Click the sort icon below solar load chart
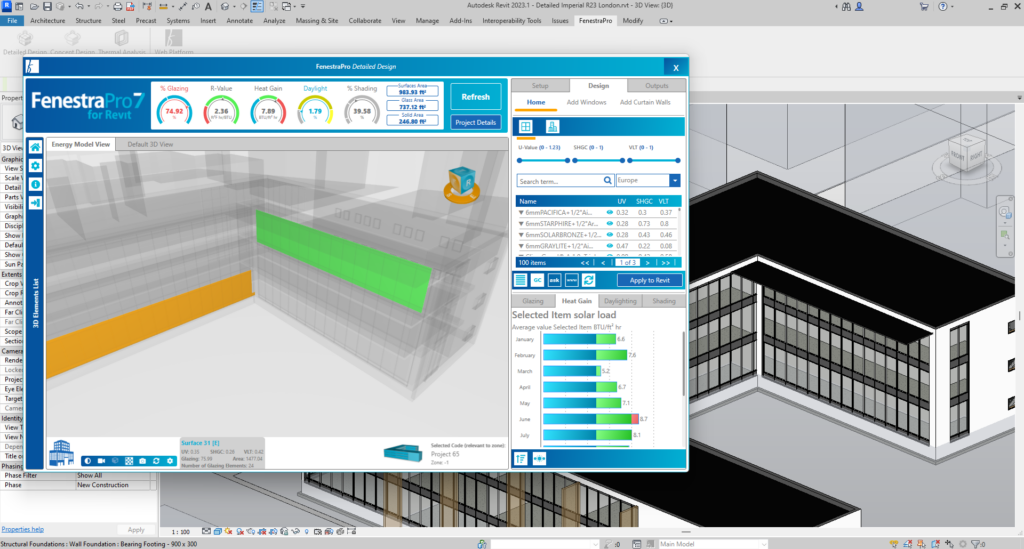 521,459
